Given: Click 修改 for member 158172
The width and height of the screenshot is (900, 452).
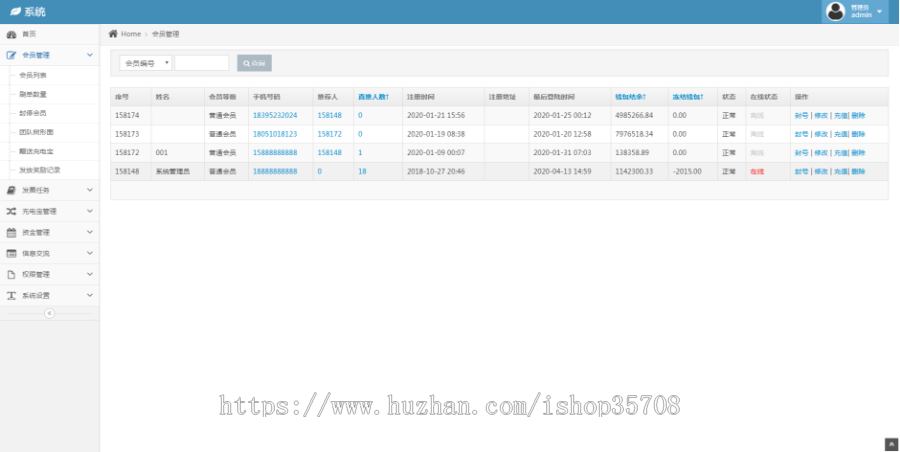Looking at the screenshot, I should point(821,153).
